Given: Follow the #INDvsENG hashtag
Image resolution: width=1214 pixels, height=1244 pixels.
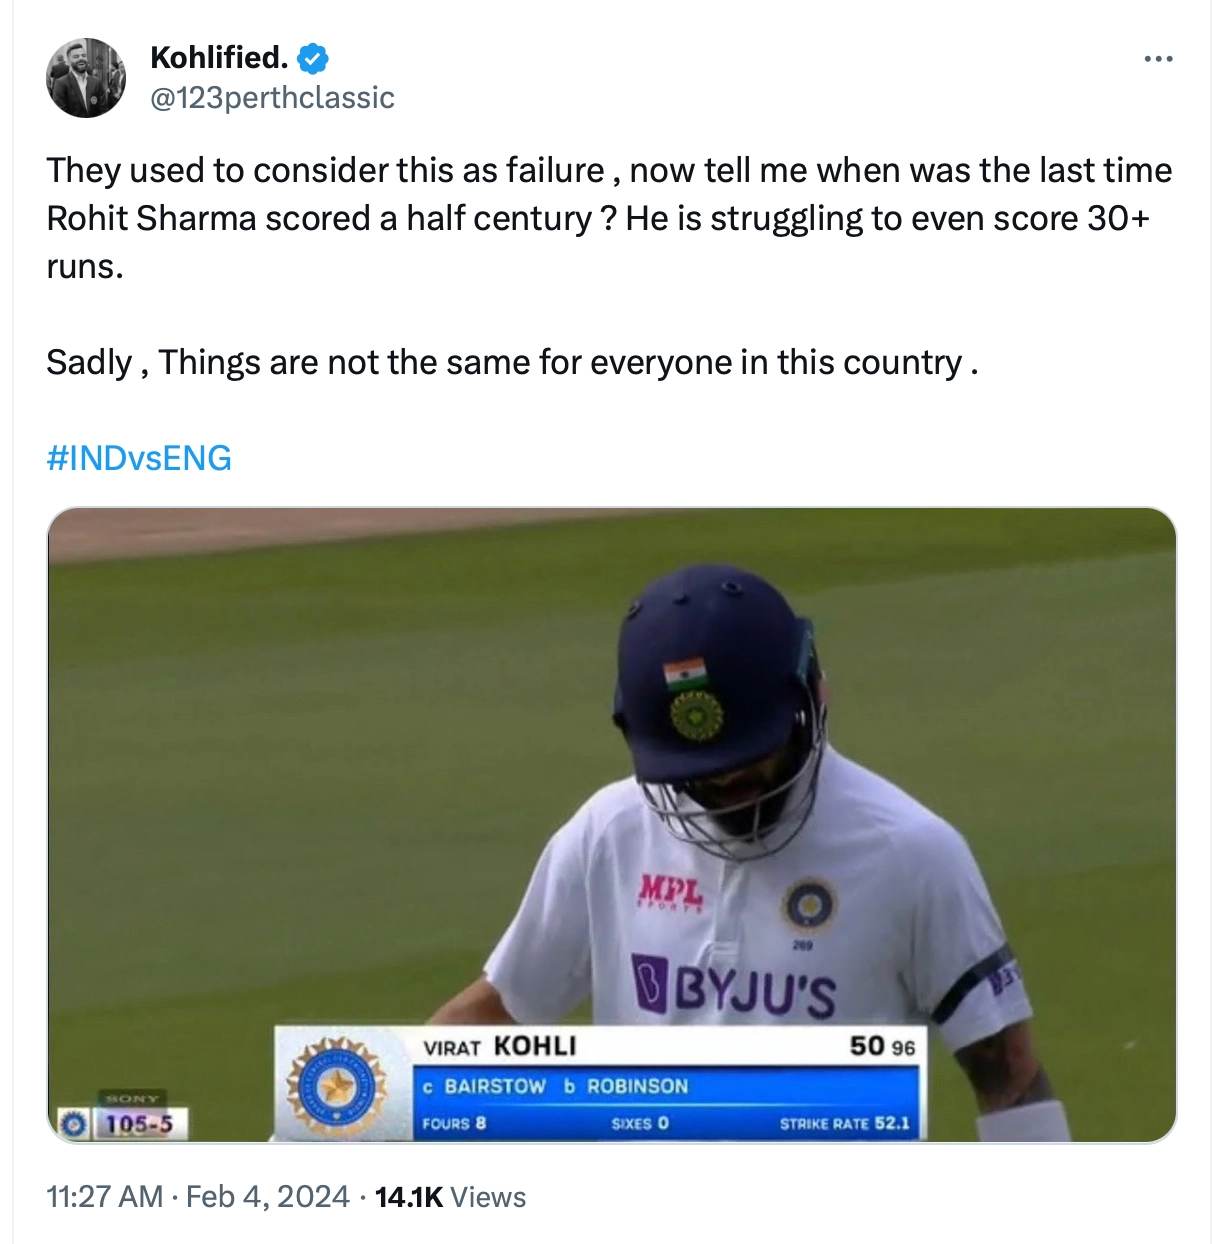Looking at the screenshot, I should (x=139, y=458).
